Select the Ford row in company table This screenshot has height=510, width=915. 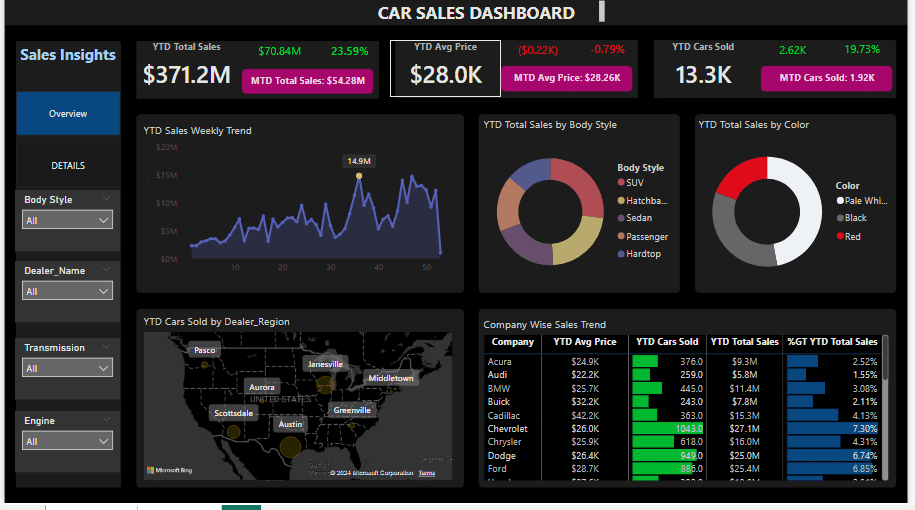(x=682, y=469)
